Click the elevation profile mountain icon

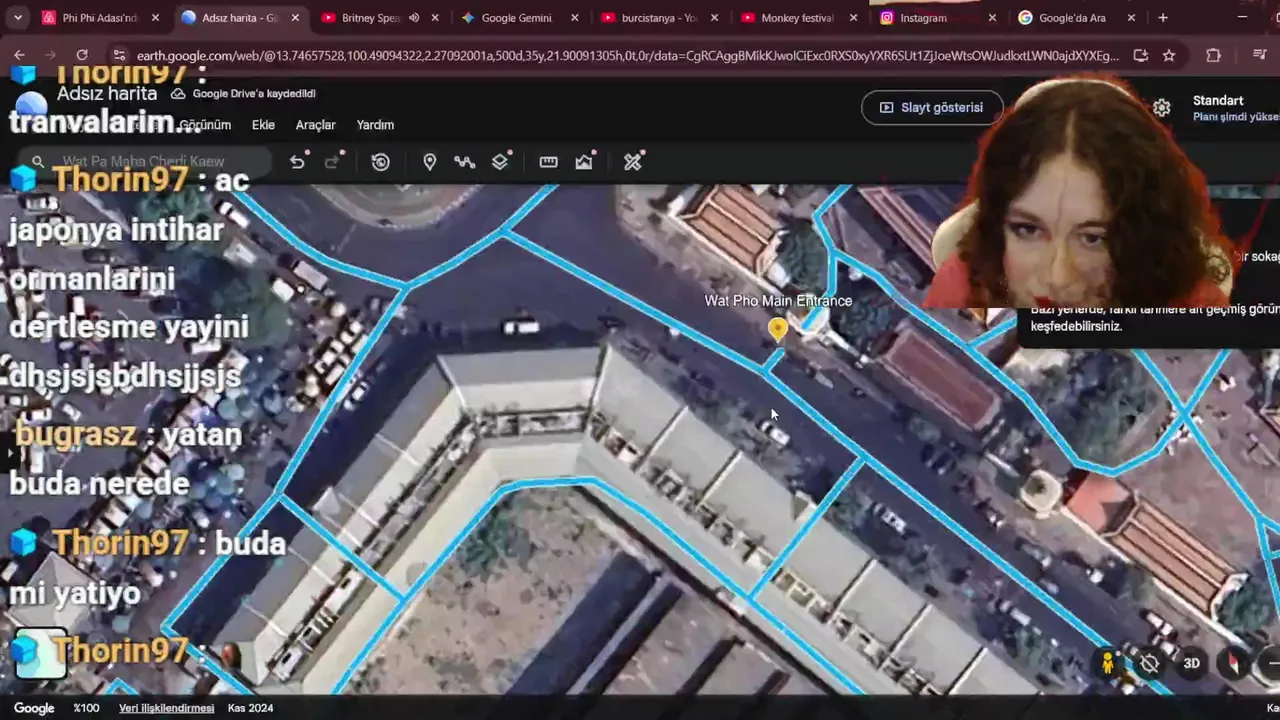tap(584, 162)
